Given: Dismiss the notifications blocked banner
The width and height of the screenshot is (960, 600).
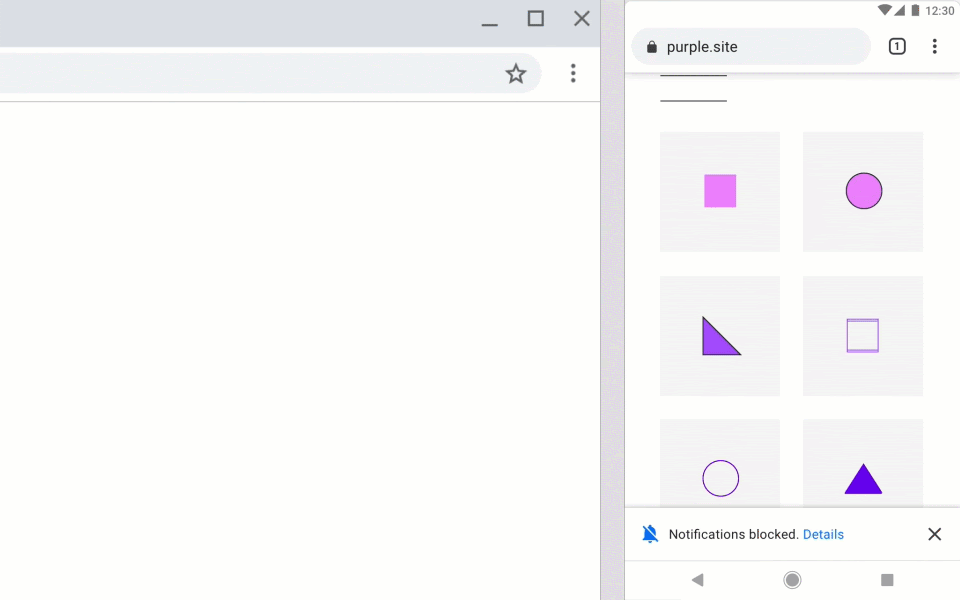Looking at the screenshot, I should pos(934,534).
